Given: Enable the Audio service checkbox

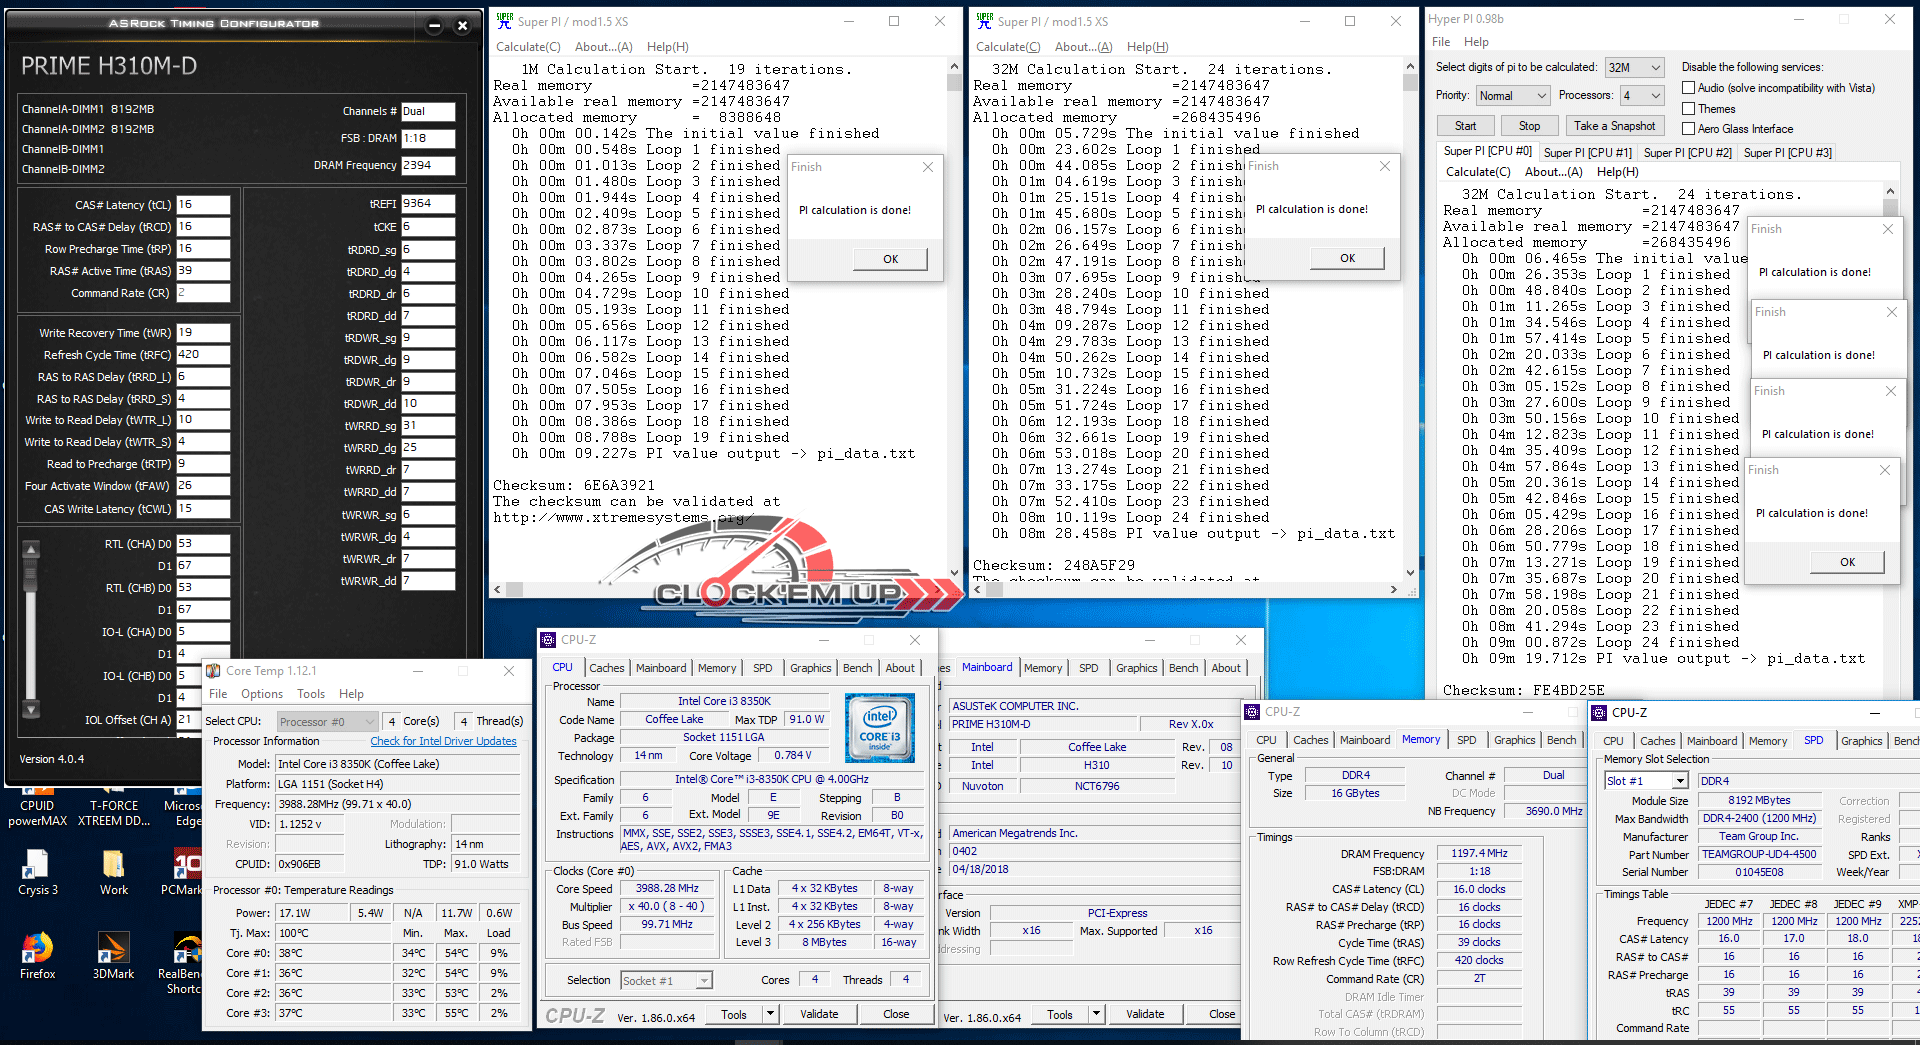Looking at the screenshot, I should [x=1688, y=88].
